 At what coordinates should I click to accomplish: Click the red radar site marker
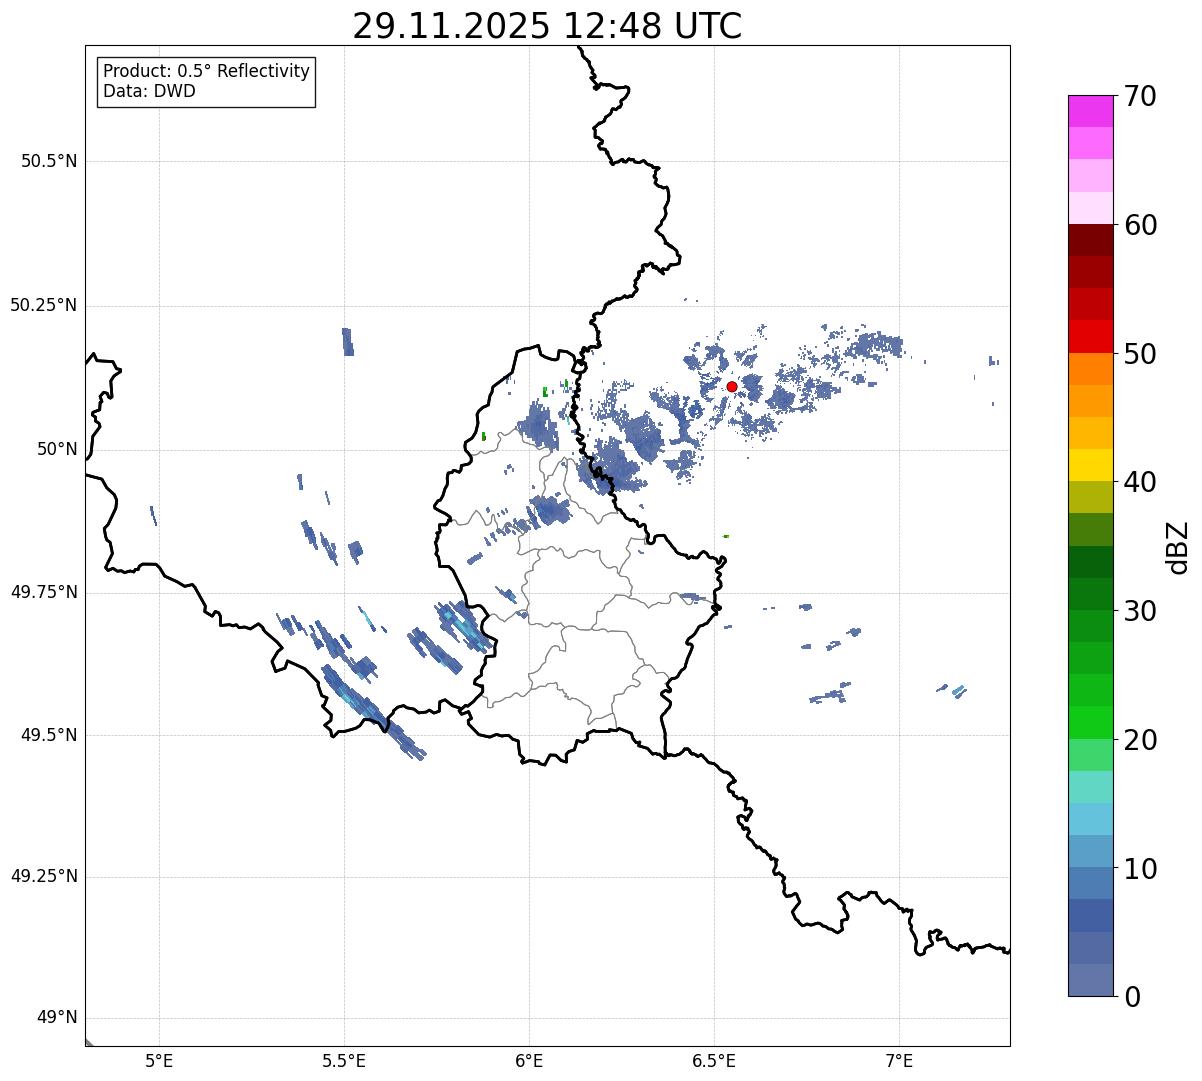coord(732,386)
